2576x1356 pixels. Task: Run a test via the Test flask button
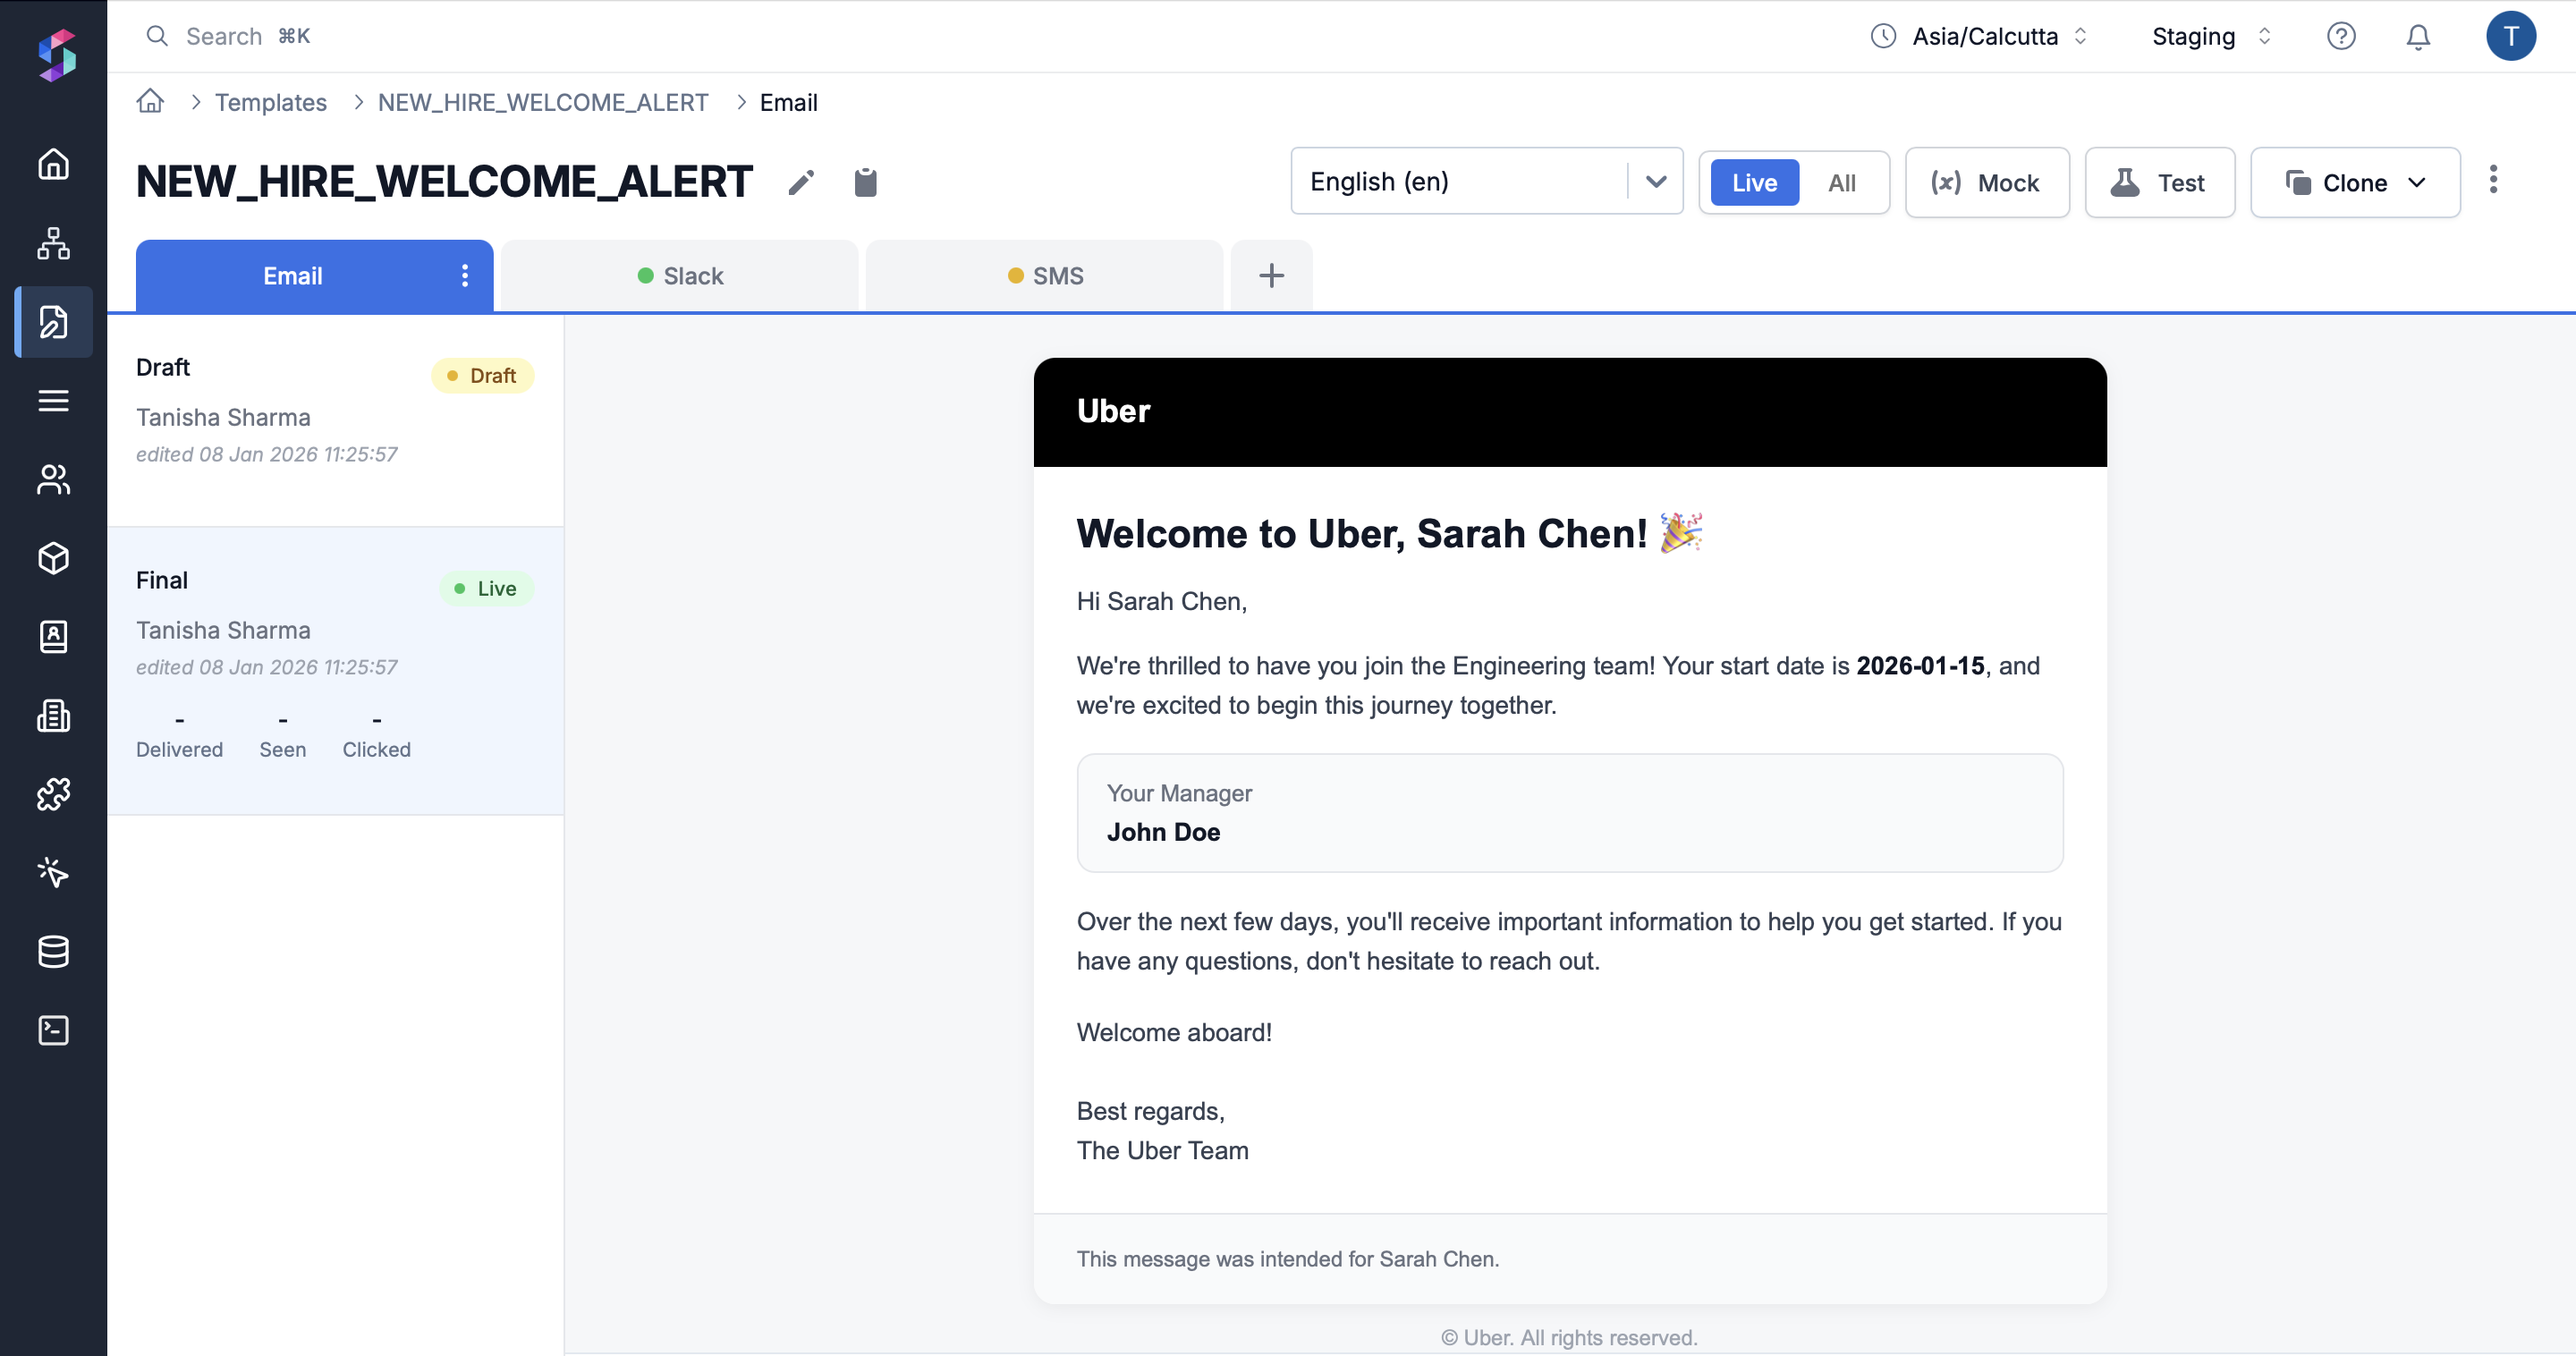(2159, 182)
